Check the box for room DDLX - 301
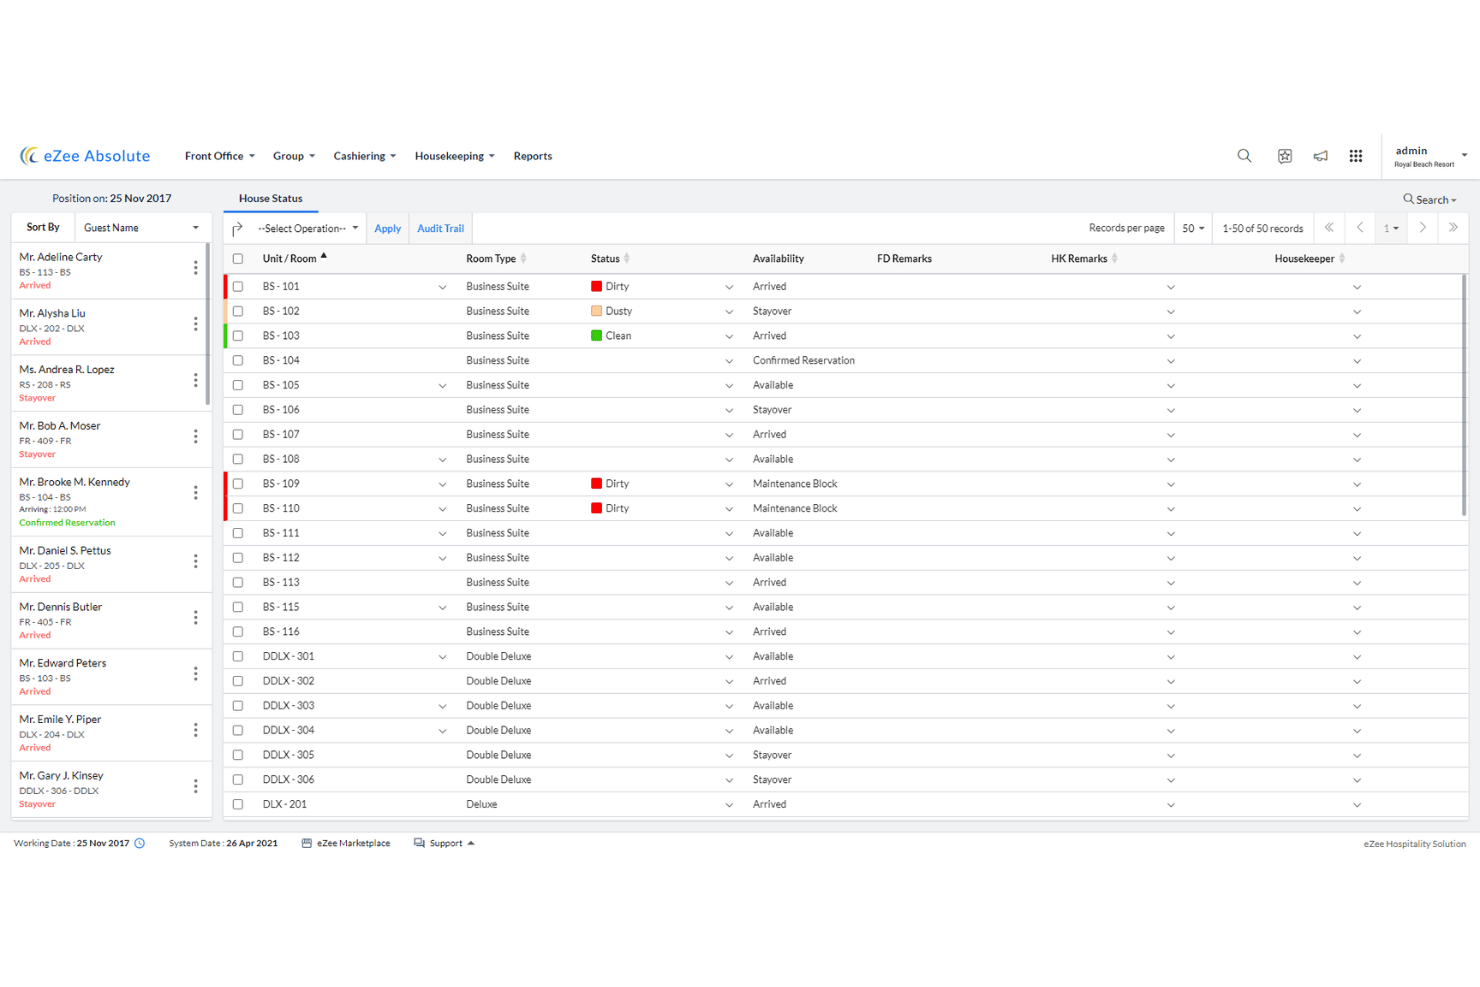 [x=238, y=656]
